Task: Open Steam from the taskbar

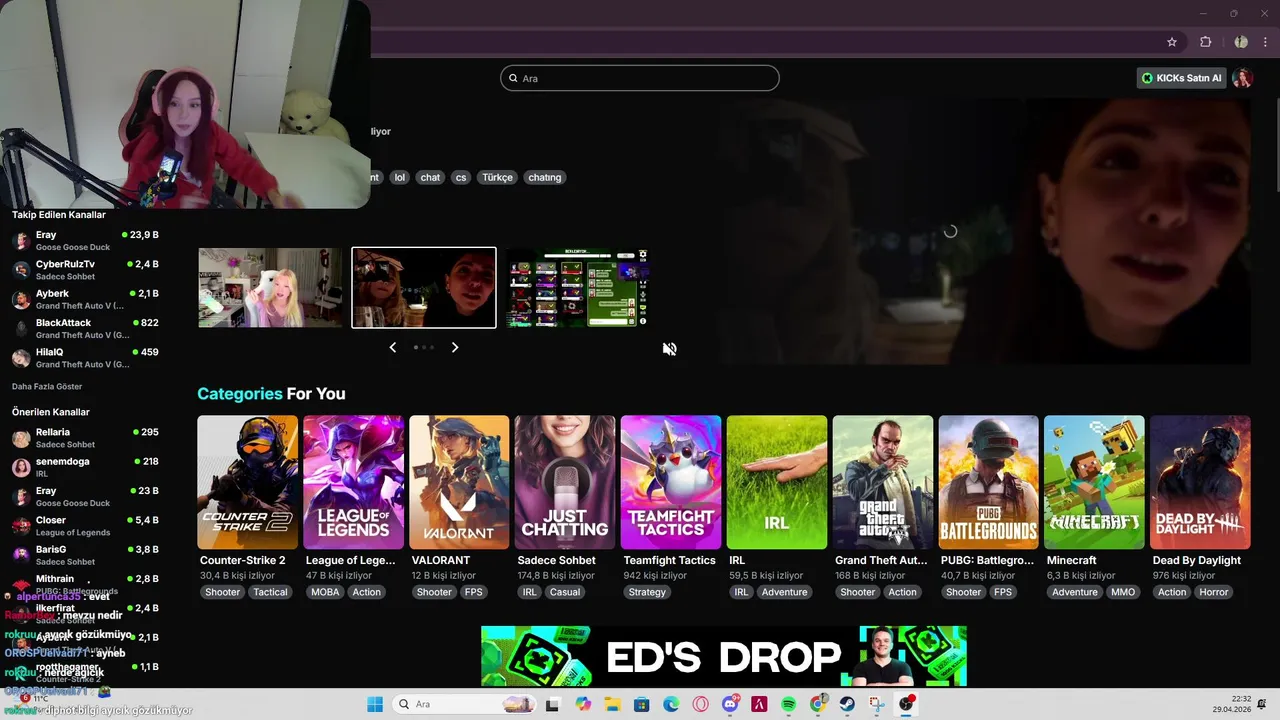Action: (847, 705)
